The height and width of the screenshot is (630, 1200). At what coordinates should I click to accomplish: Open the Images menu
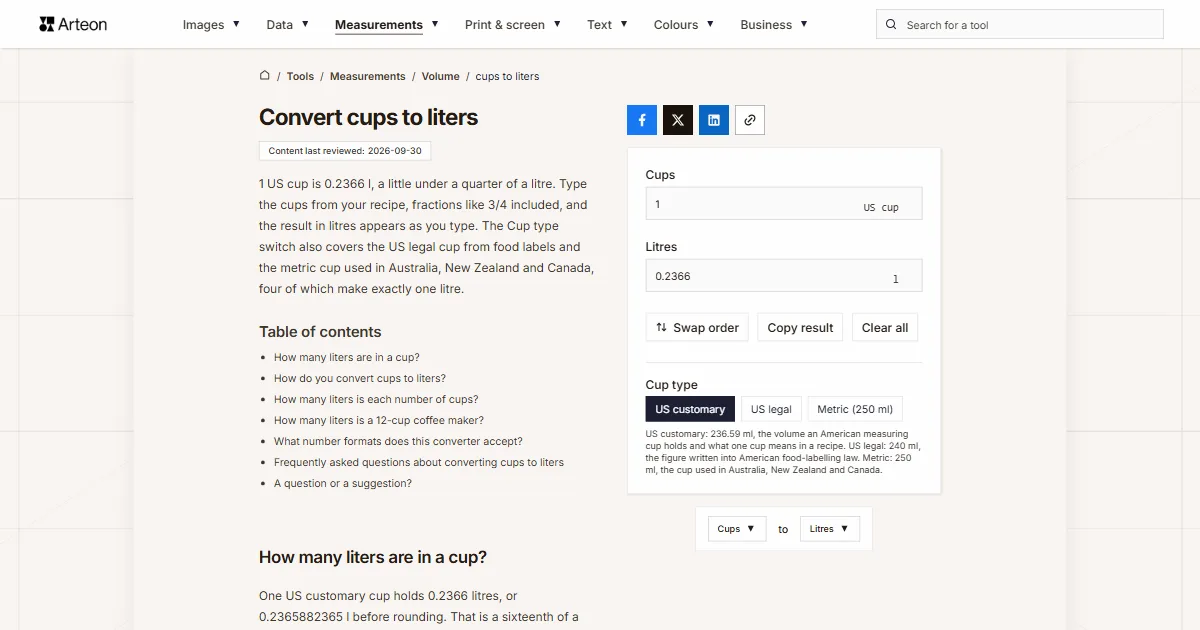(x=211, y=24)
